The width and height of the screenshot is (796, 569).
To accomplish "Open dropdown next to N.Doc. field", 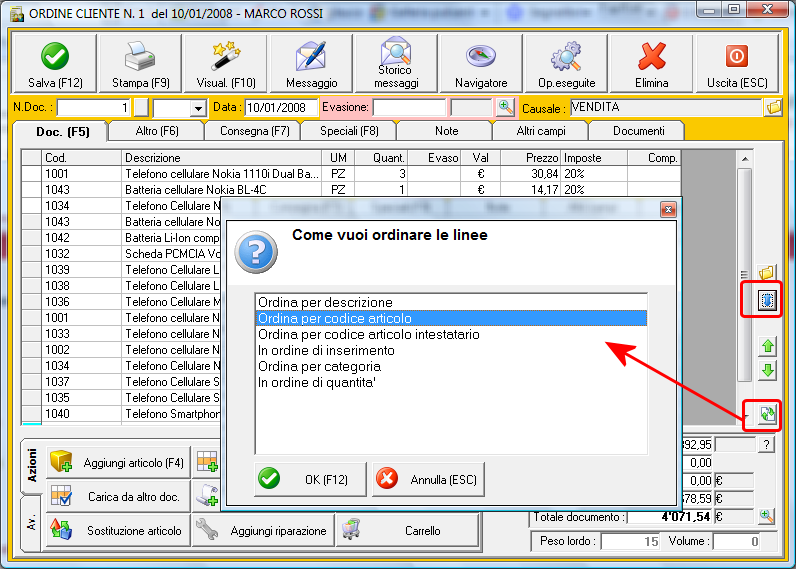I will pyautogui.click(x=198, y=108).
